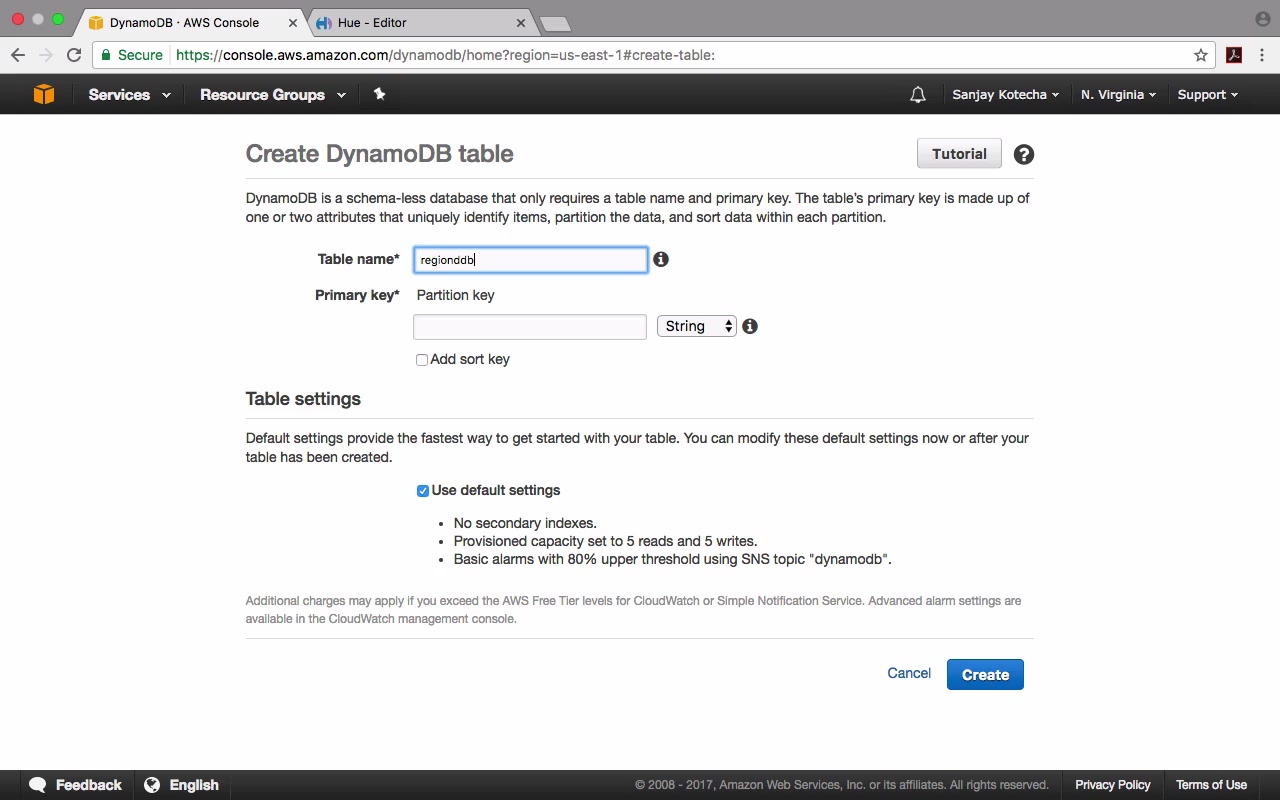Screen dimensions: 1280x800
Task: Open help via the question mark icon
Action: 1024,154
